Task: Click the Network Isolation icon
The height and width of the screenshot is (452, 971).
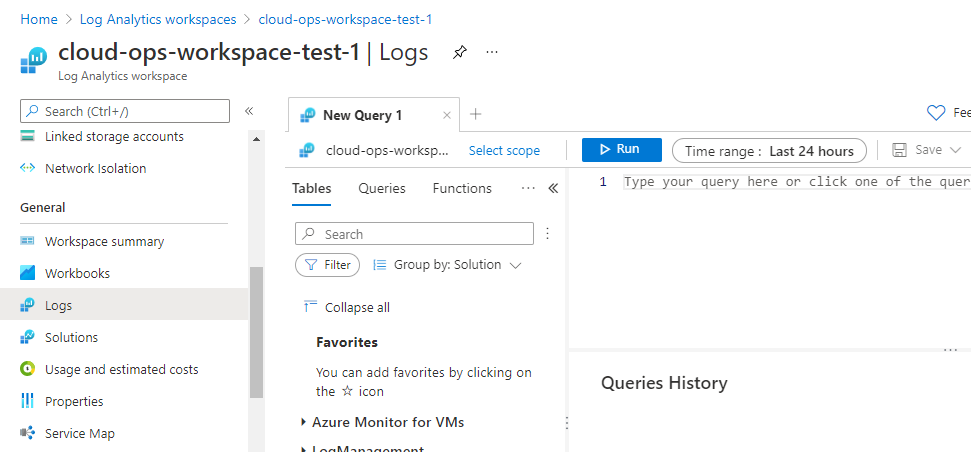Action: point(27,168)
